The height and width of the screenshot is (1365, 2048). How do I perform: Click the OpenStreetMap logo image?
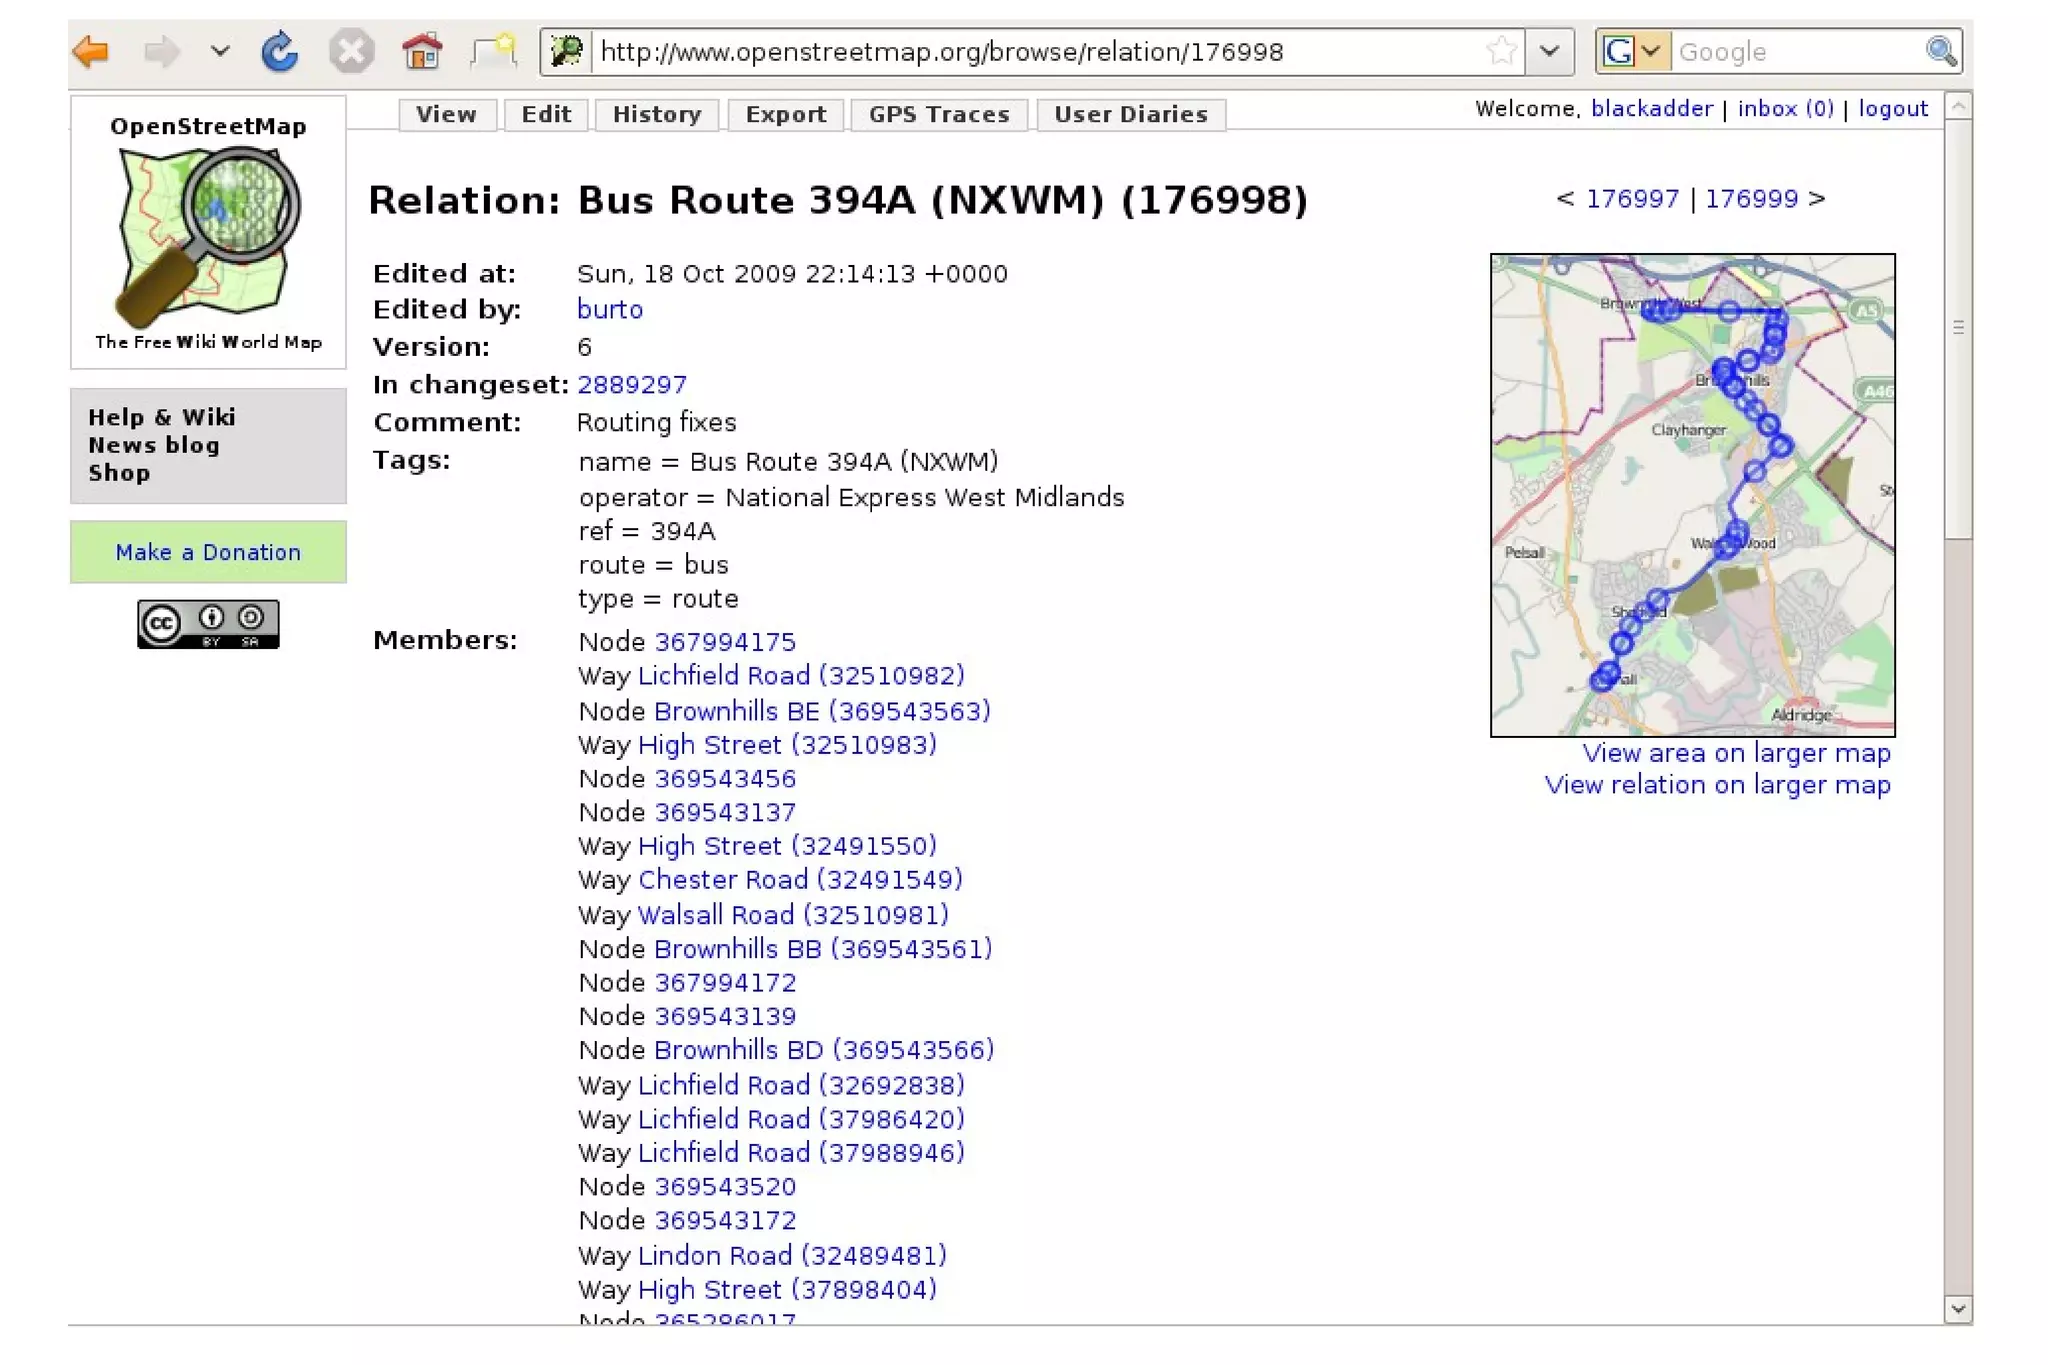208,235
